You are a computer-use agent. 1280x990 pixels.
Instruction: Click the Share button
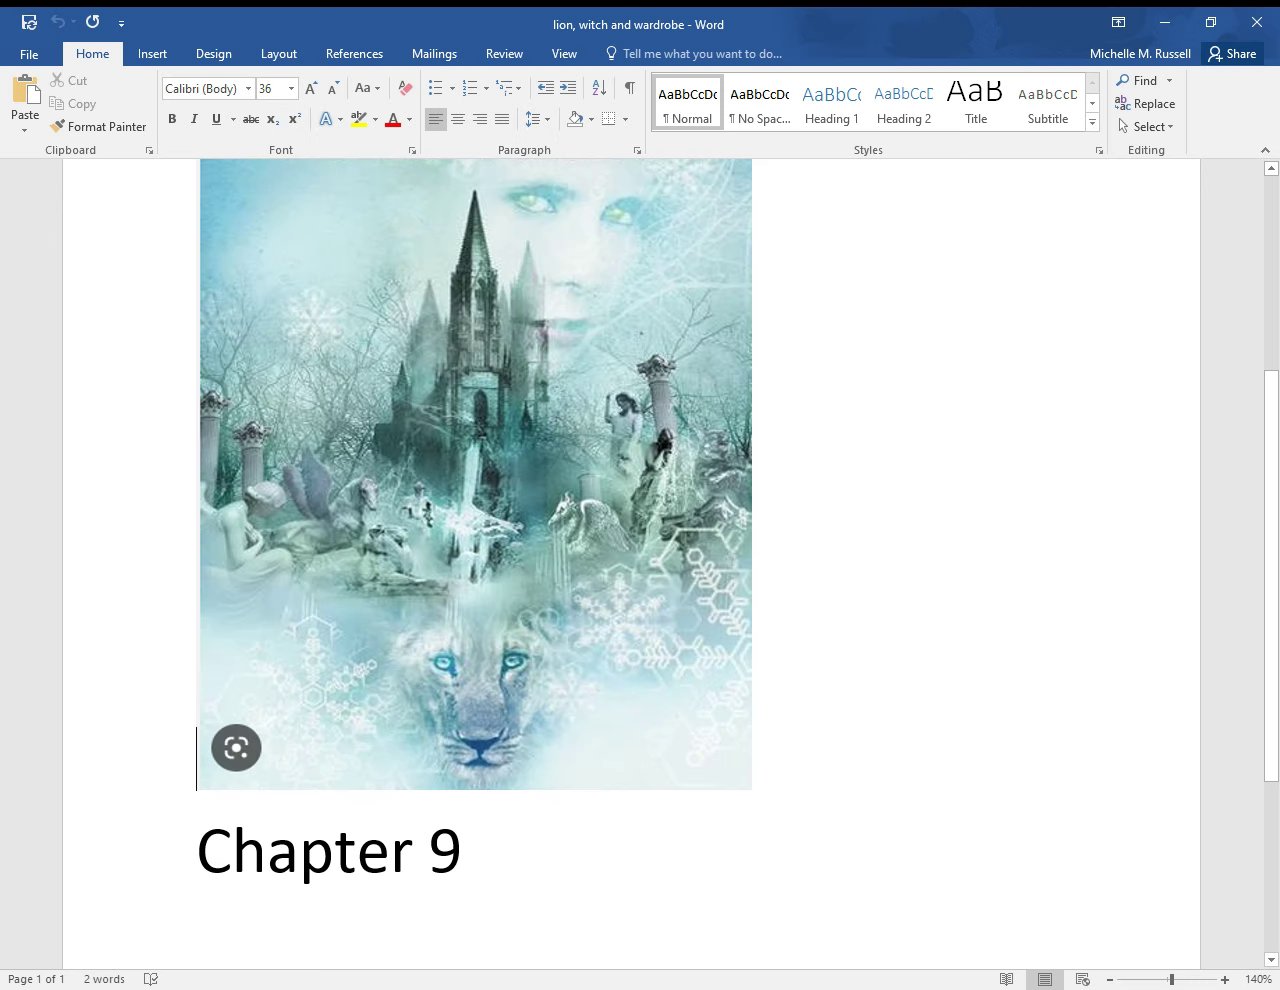pyautogui.click(x=1232, y=54)
